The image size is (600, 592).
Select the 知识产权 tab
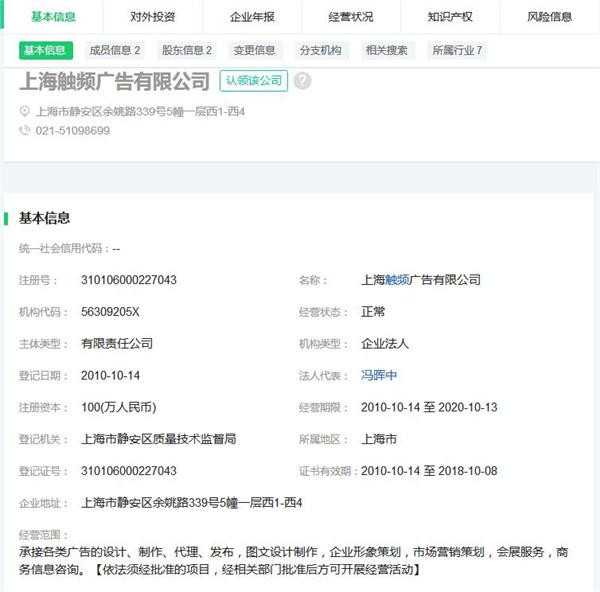click(450, 17)
